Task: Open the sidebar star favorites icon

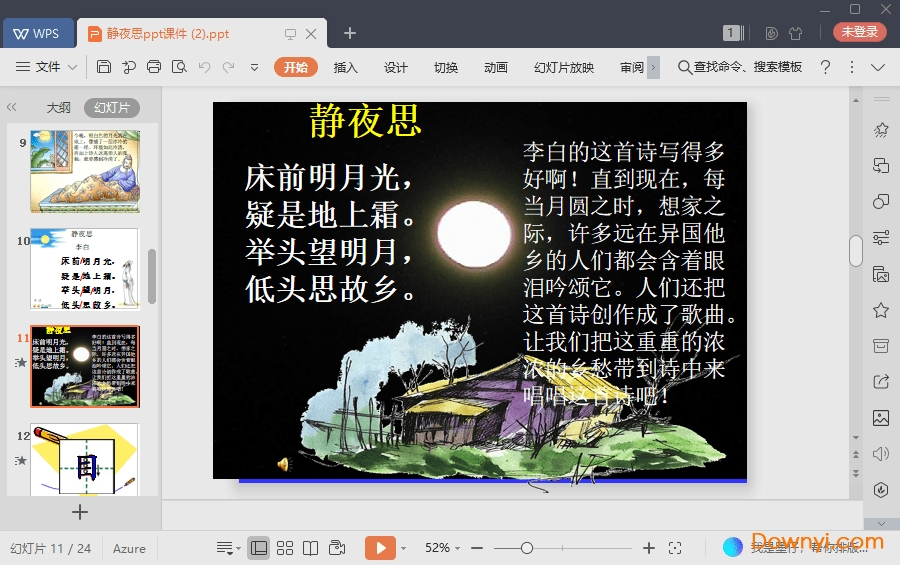Action: pyautogui.click(x=880, y=311)
